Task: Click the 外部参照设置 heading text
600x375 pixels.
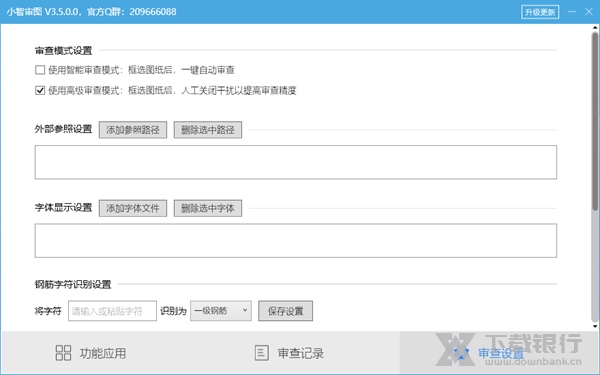Action: click(64, 129)
